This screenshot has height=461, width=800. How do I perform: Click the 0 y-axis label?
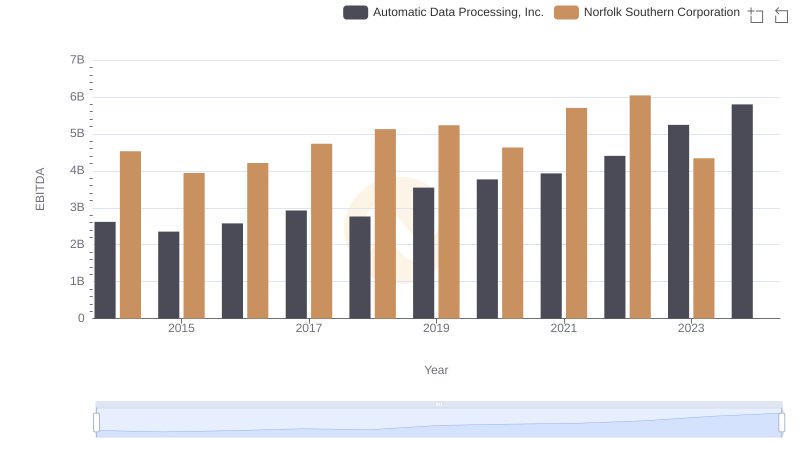pos(81,318)
